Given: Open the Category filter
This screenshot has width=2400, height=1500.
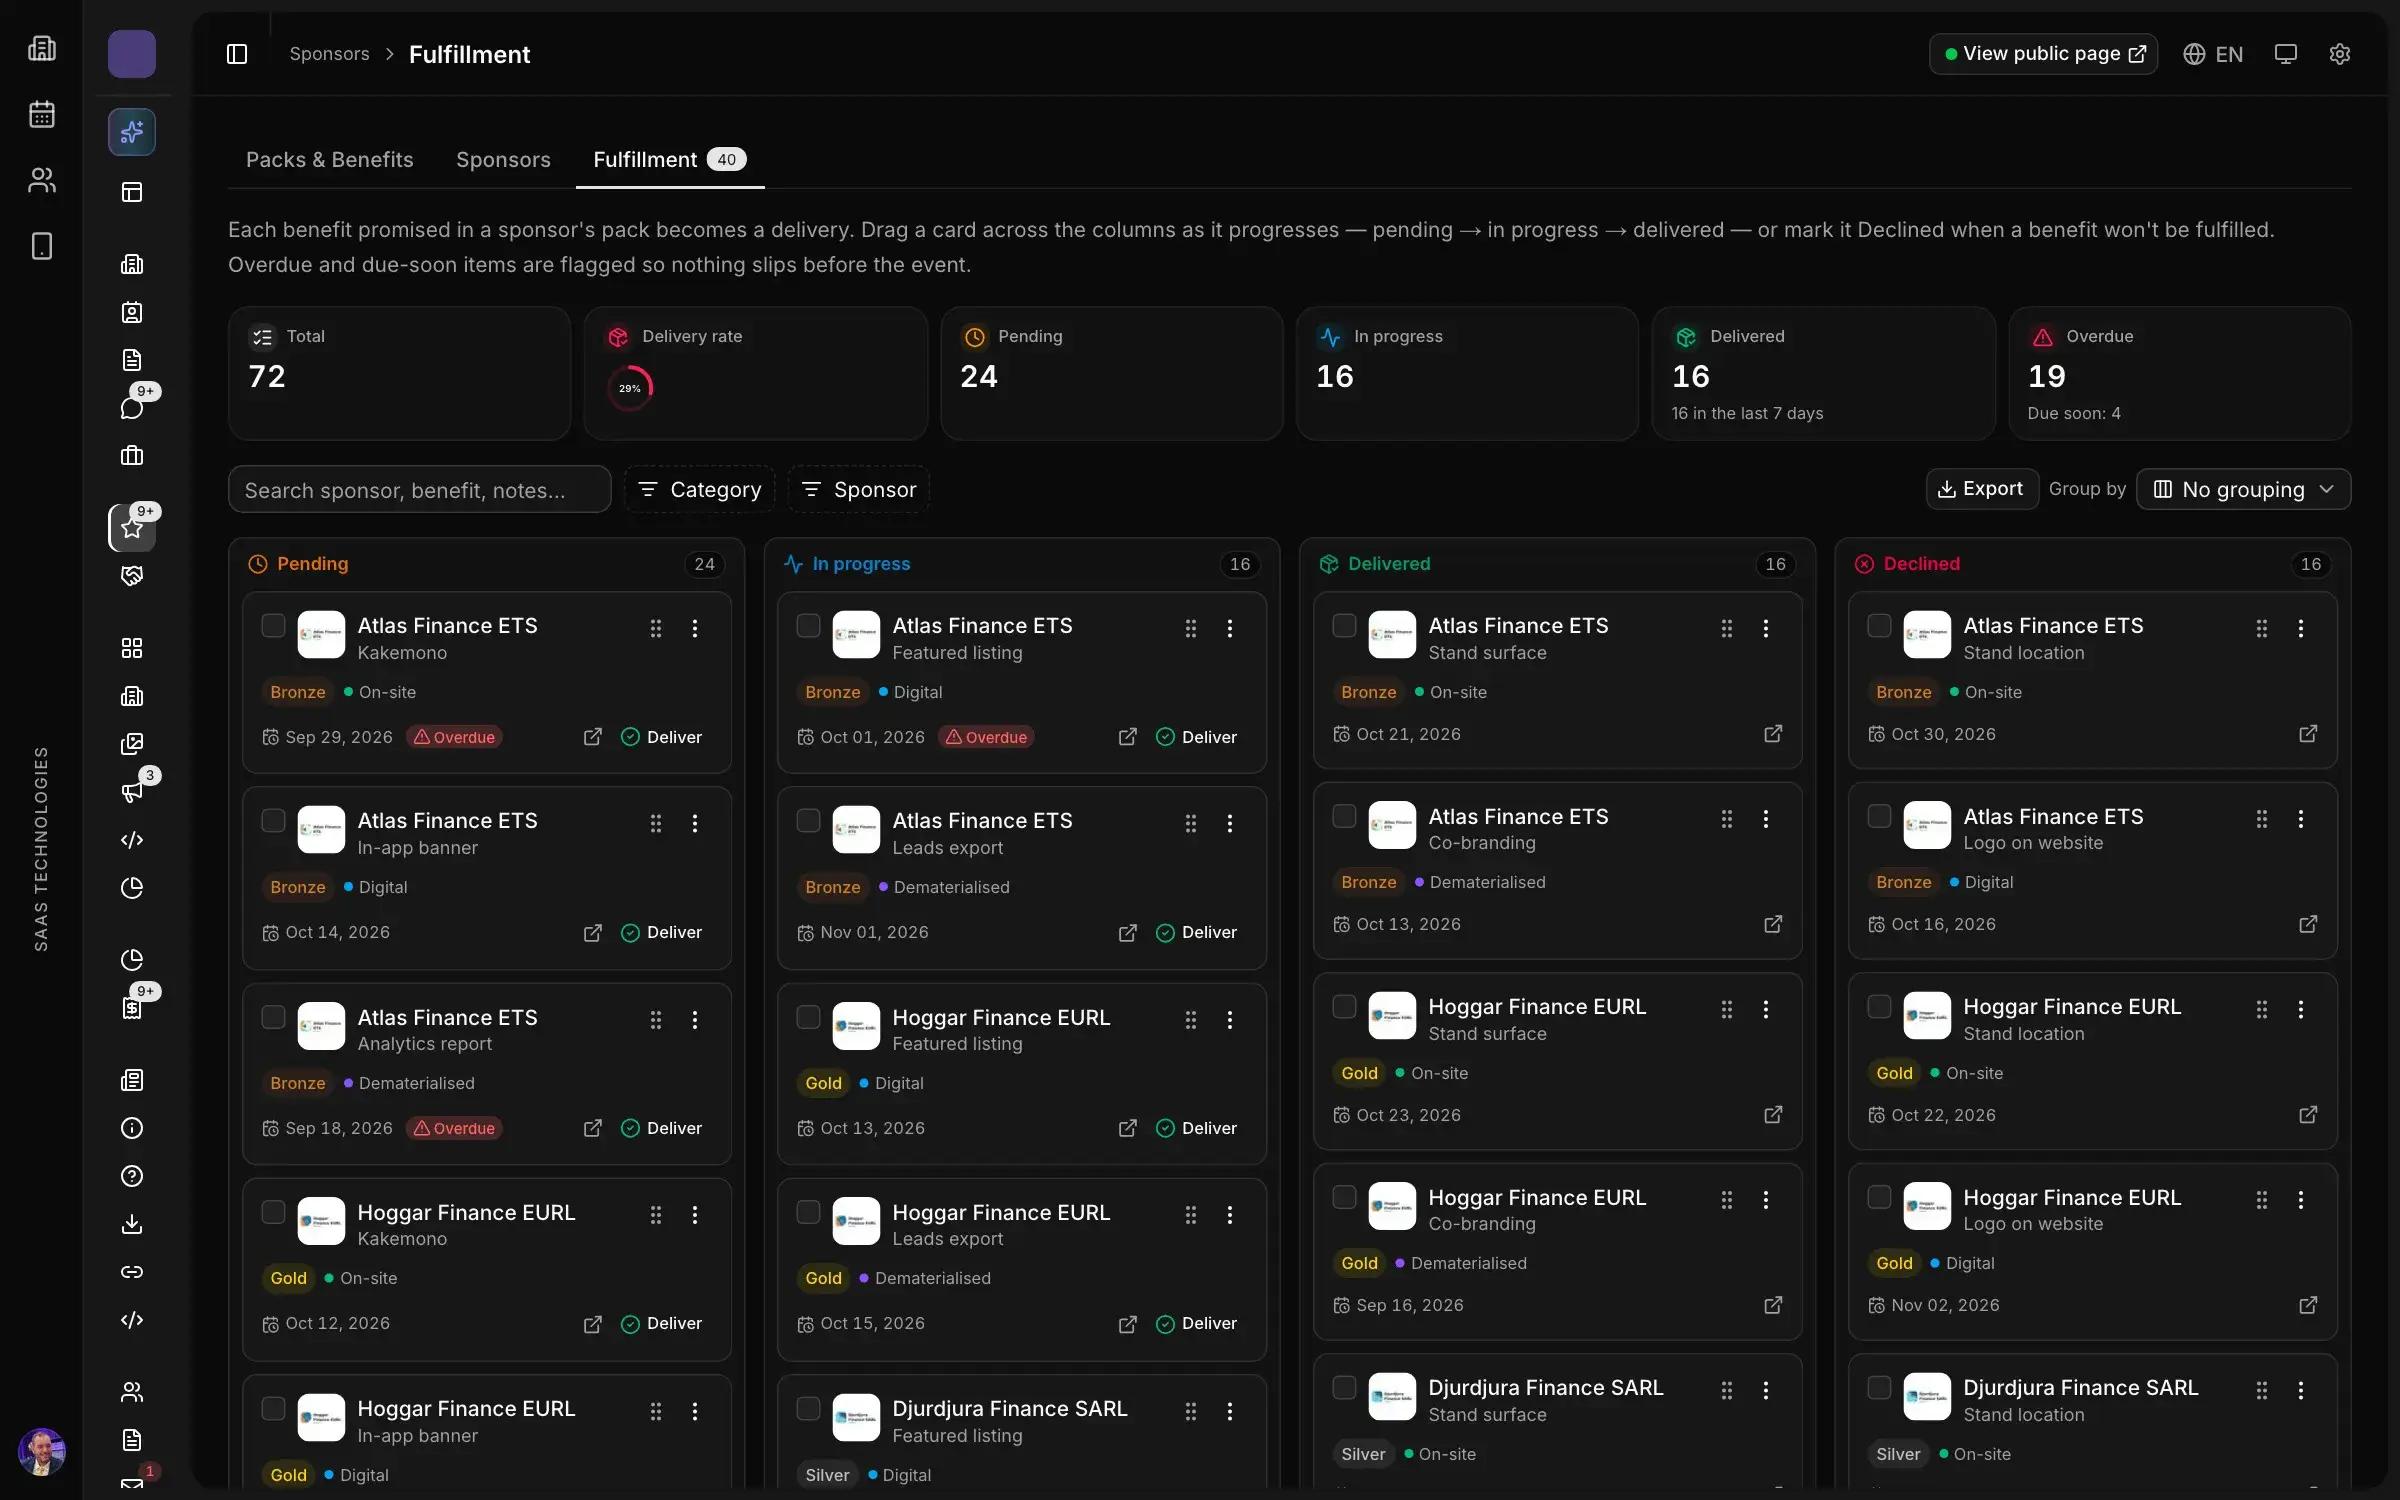Looking at the screenshot, I should 700,489.
